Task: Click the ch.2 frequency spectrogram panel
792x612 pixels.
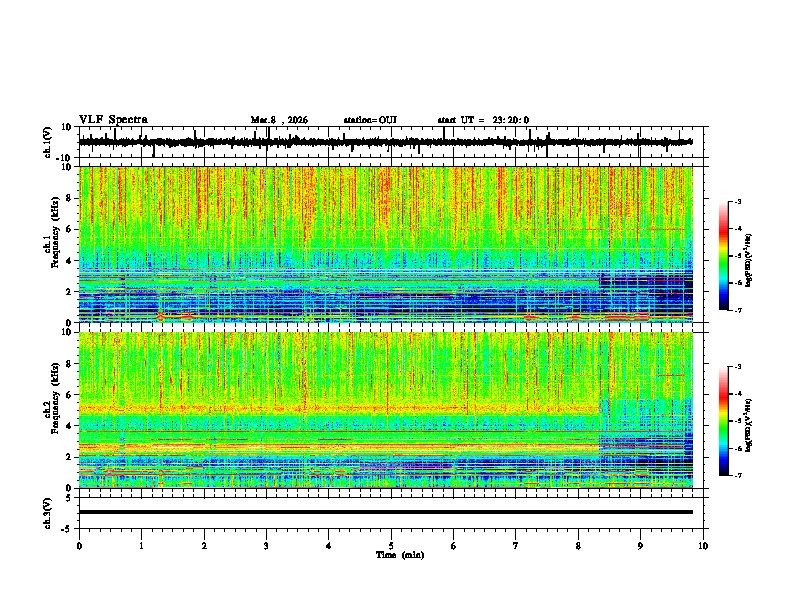Action: 386,410
